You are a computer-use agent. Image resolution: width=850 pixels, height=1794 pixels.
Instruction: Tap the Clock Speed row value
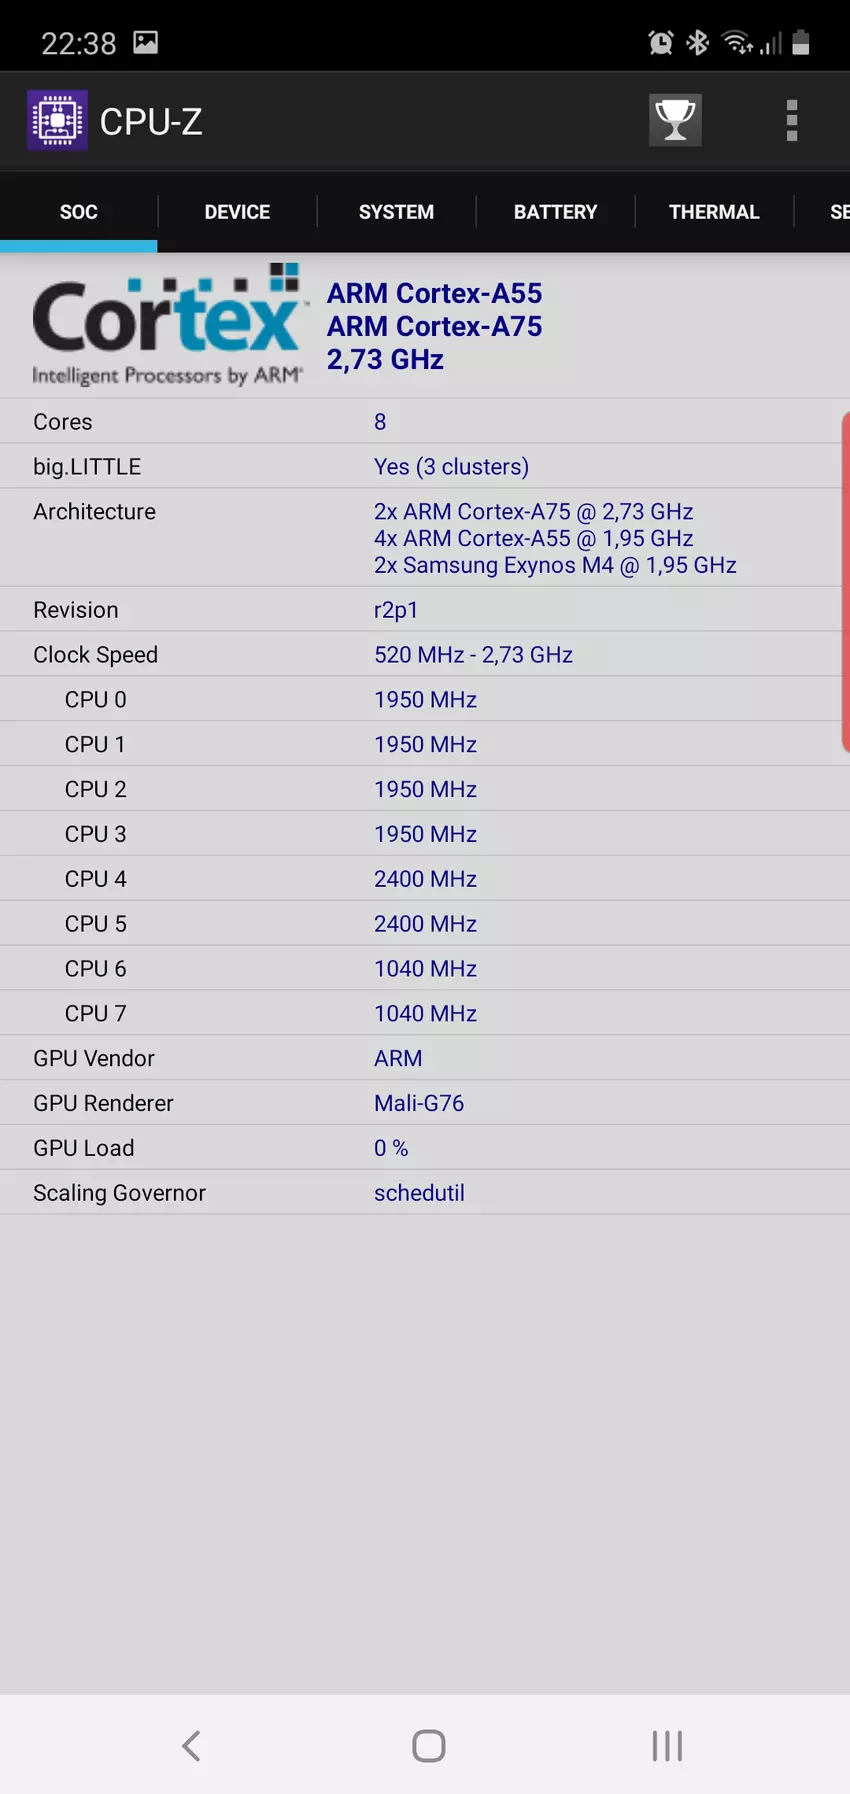point(473,655)
